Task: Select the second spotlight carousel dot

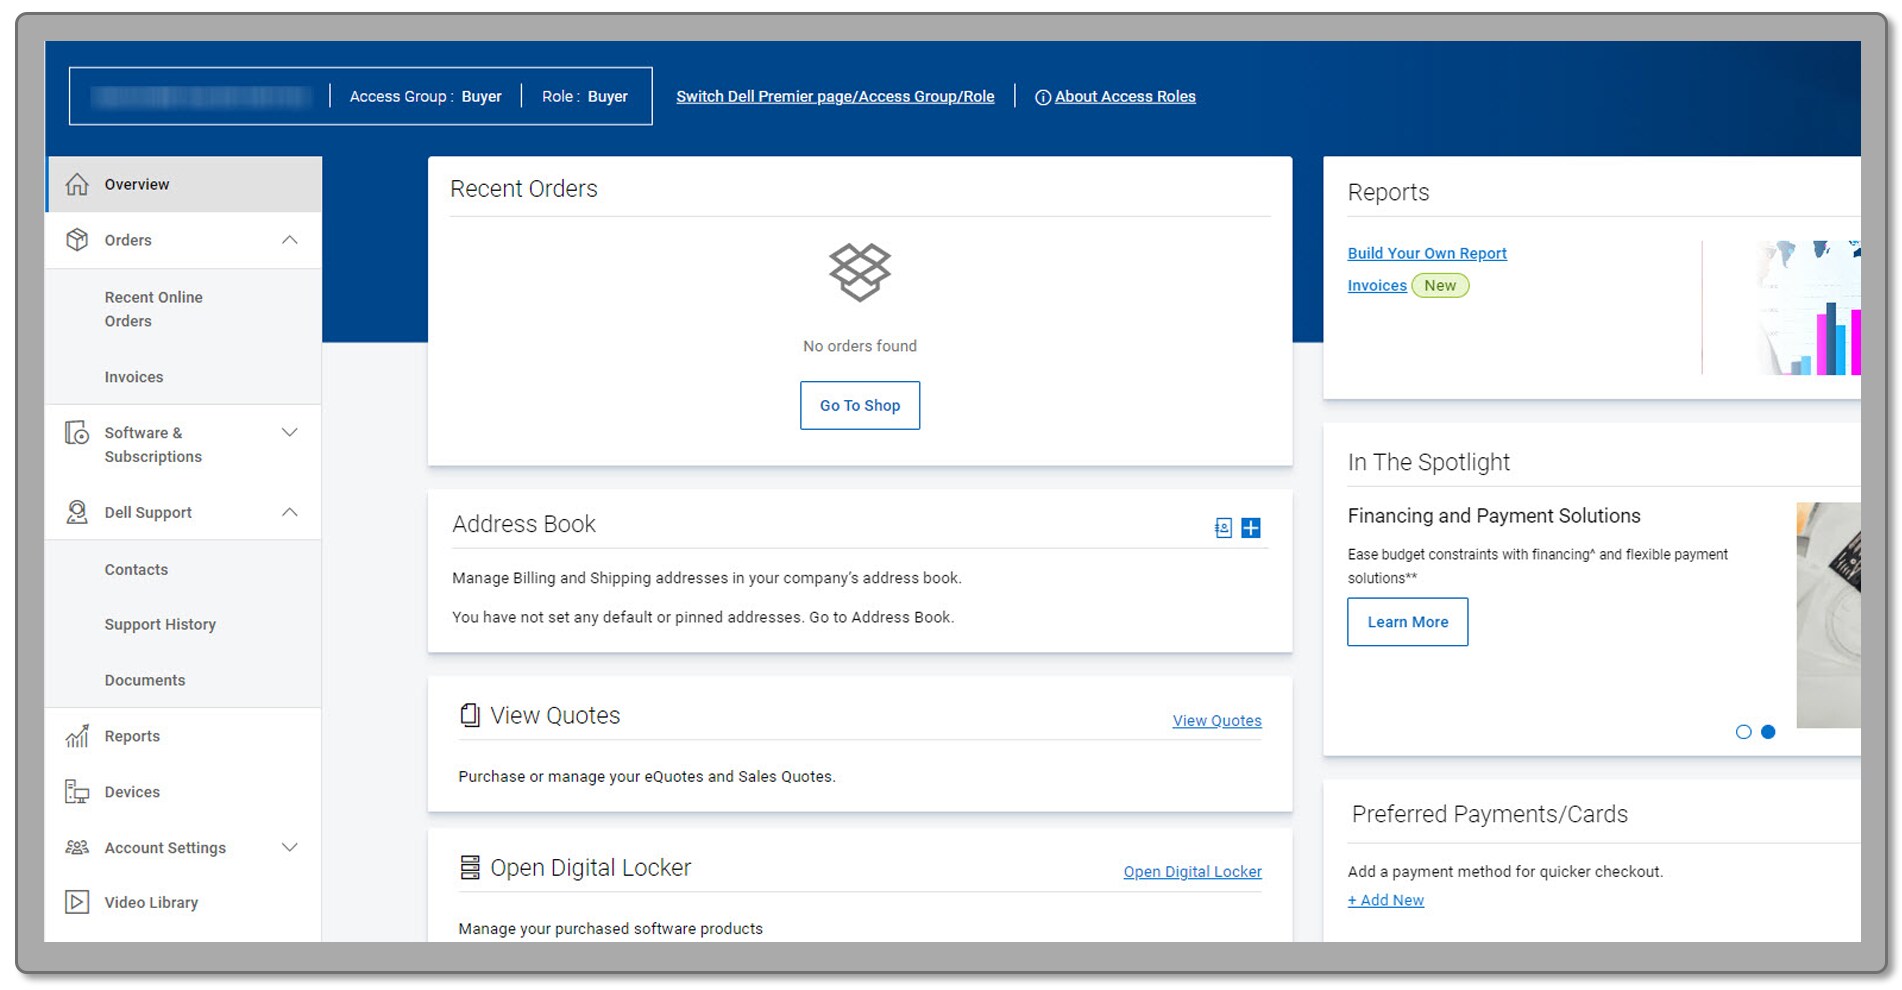Action: [x=1768, y=732]
